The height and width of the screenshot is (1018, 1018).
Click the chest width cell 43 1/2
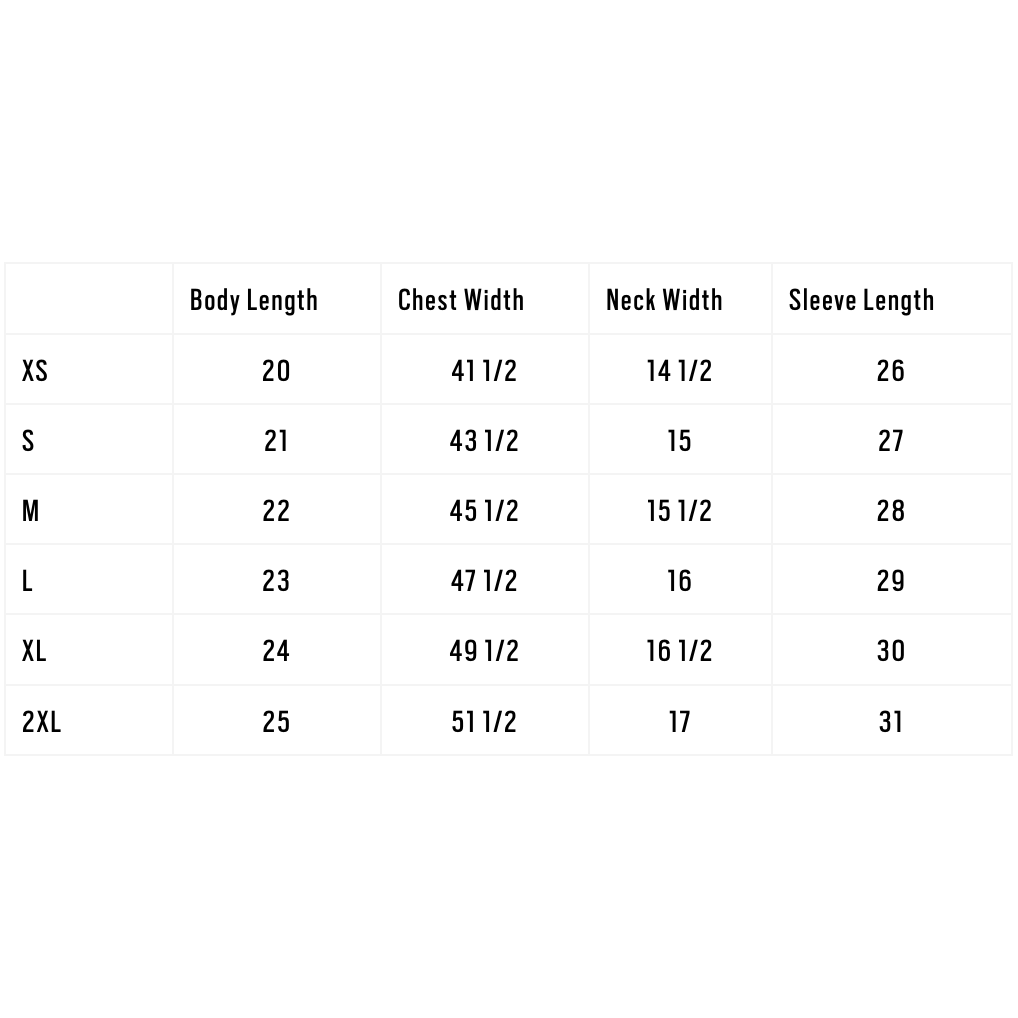pos(484,441)
